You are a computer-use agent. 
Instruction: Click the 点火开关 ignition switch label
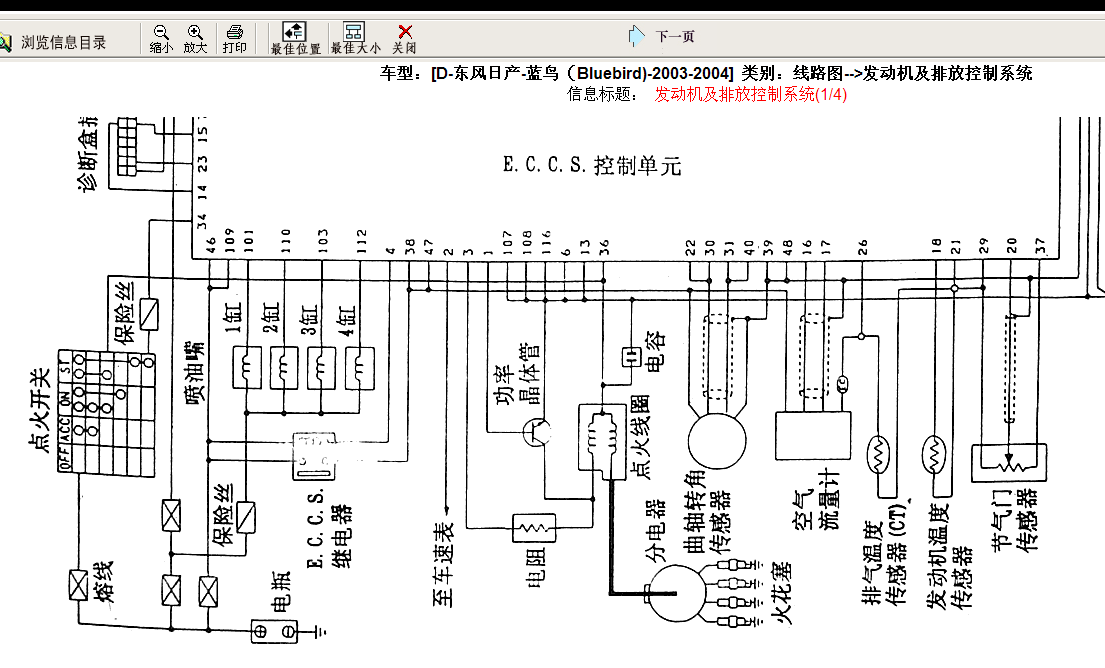coord(39,412)
